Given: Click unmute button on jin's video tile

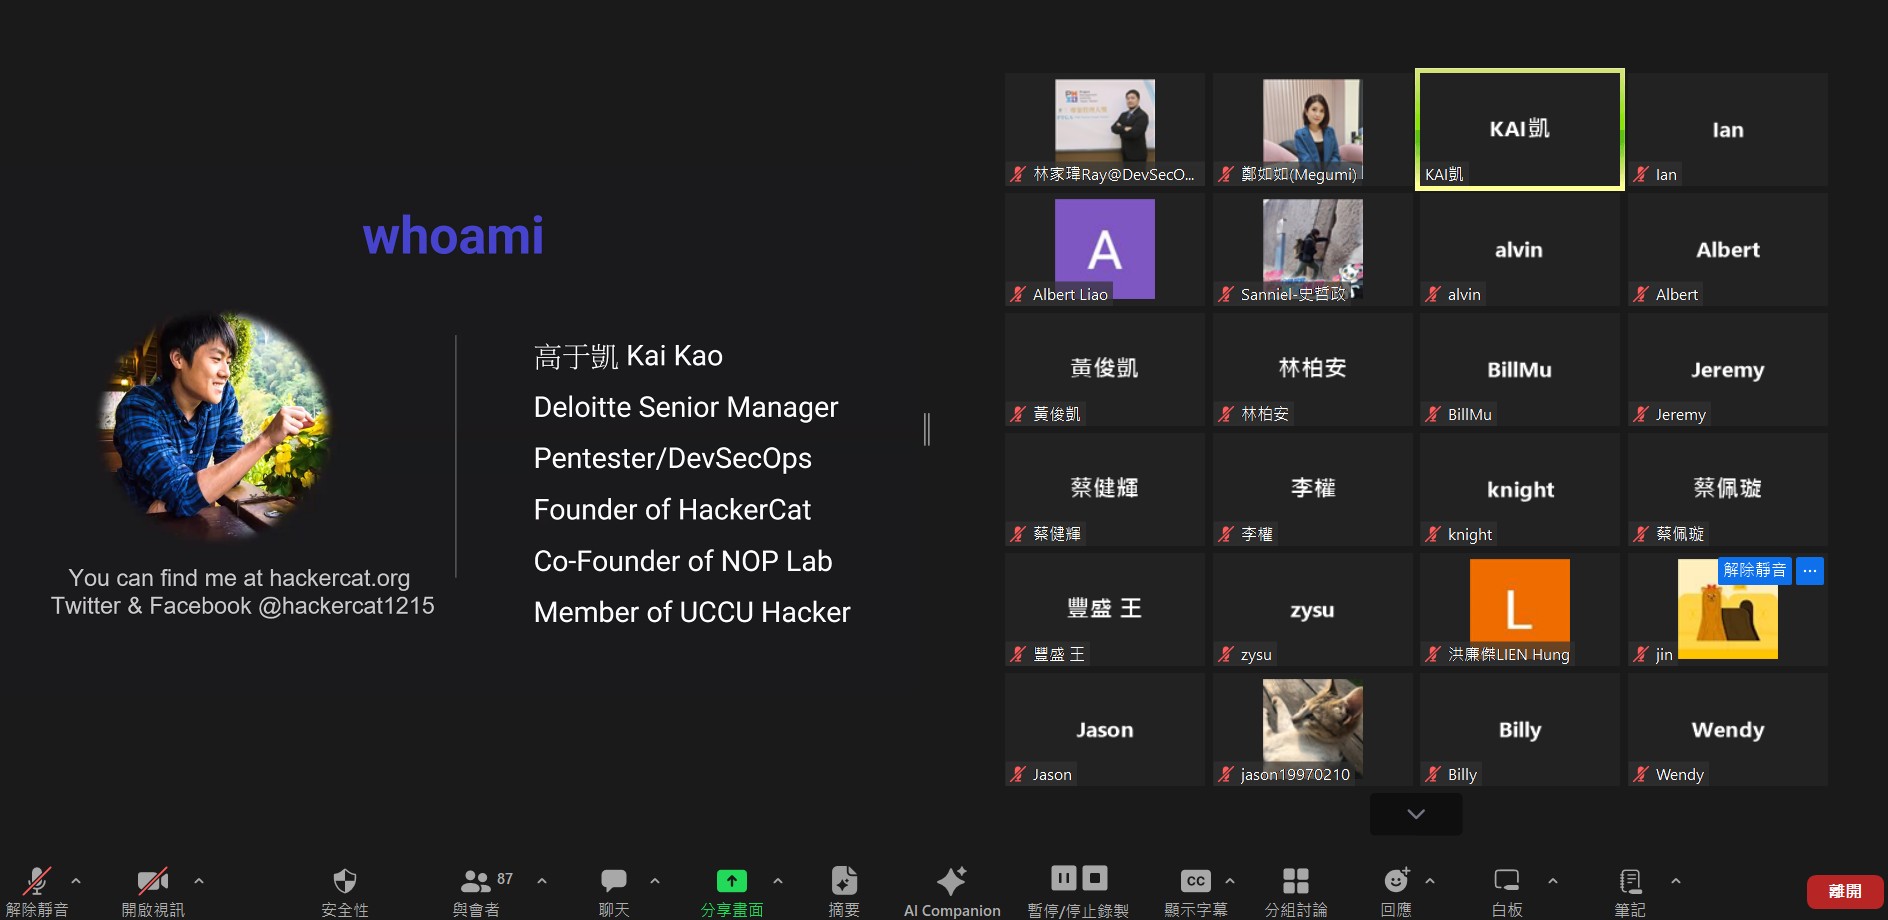Looking at the screenshot, I should coord(1754,571).
